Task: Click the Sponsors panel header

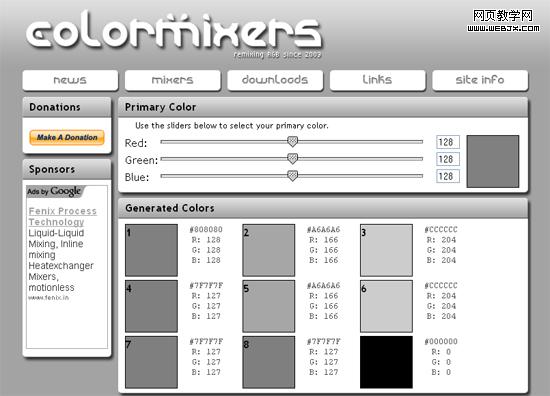Action: click(x=67, y=169)
